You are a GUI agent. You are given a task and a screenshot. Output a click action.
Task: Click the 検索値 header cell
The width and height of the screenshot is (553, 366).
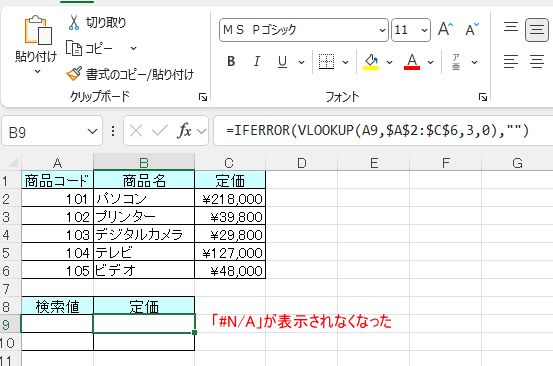pyautogui.click(x=57, y=306)
